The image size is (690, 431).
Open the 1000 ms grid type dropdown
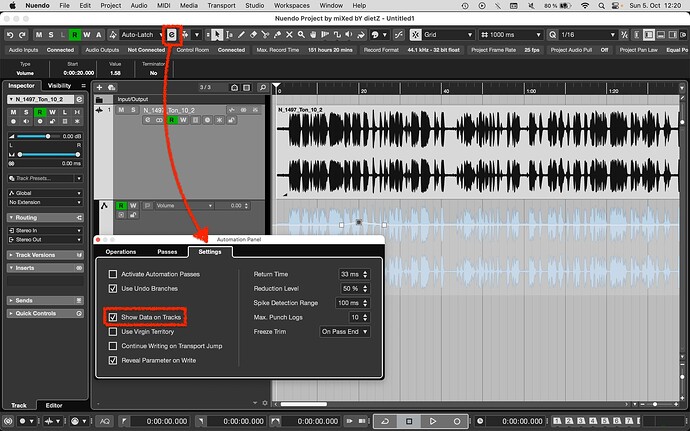(x=511, y=35)
